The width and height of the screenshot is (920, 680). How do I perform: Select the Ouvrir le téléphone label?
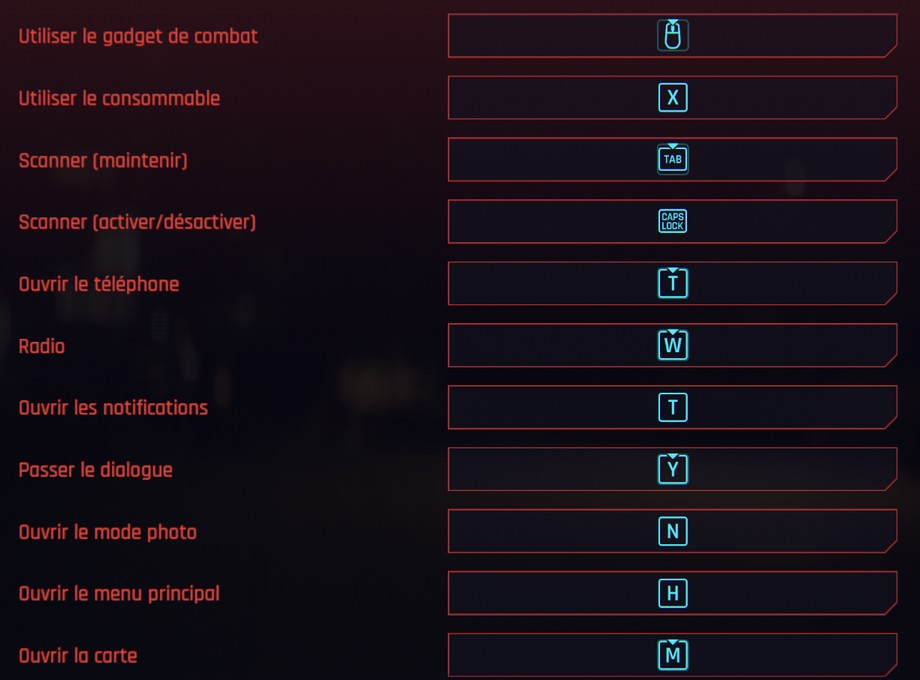[x=98, y=284]
